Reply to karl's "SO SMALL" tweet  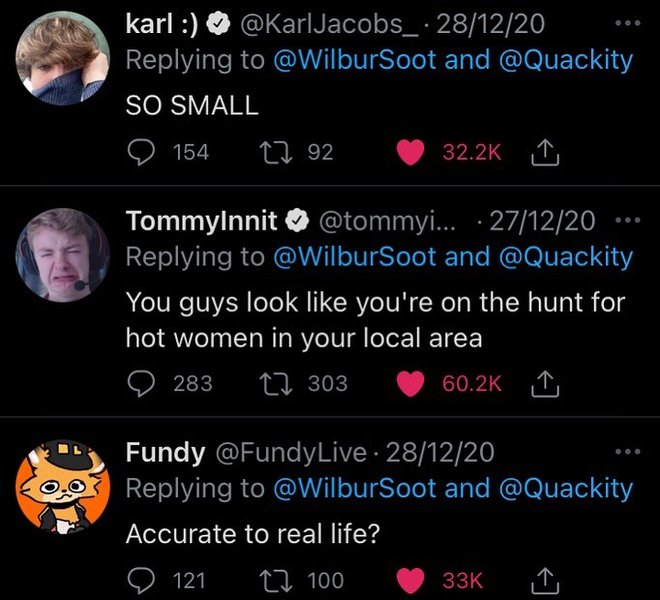(139, 152)
